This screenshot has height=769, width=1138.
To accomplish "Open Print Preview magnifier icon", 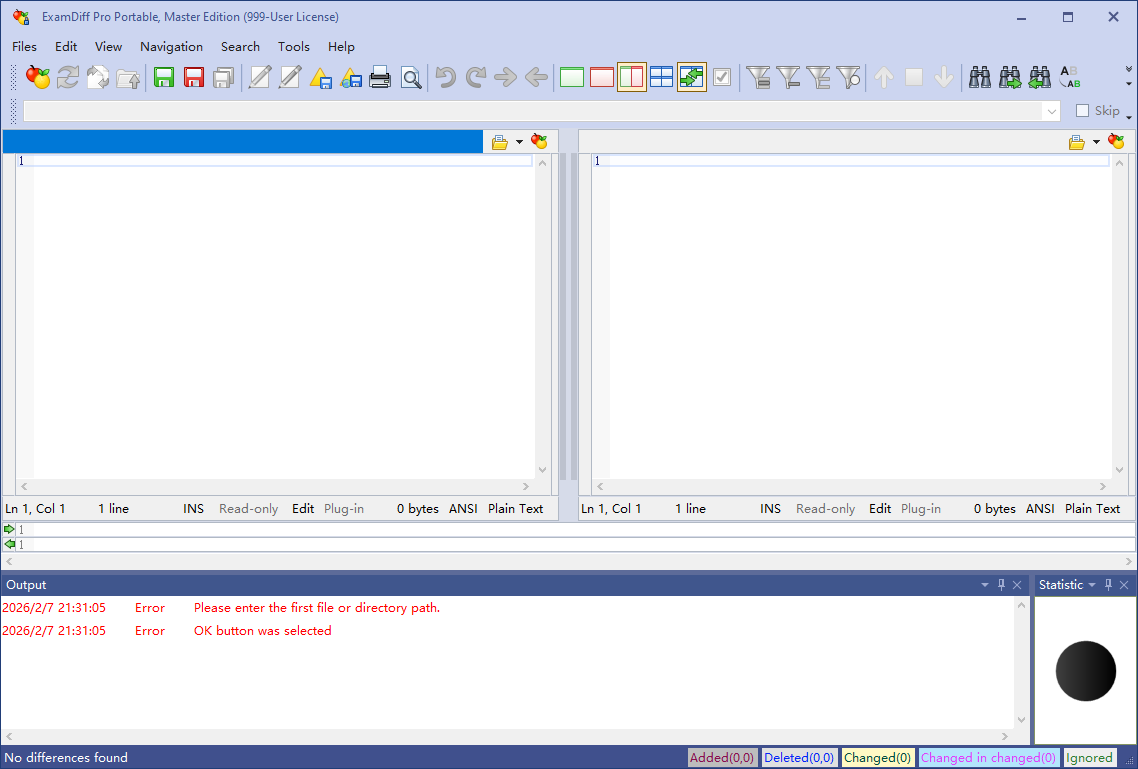I will 411,77.
